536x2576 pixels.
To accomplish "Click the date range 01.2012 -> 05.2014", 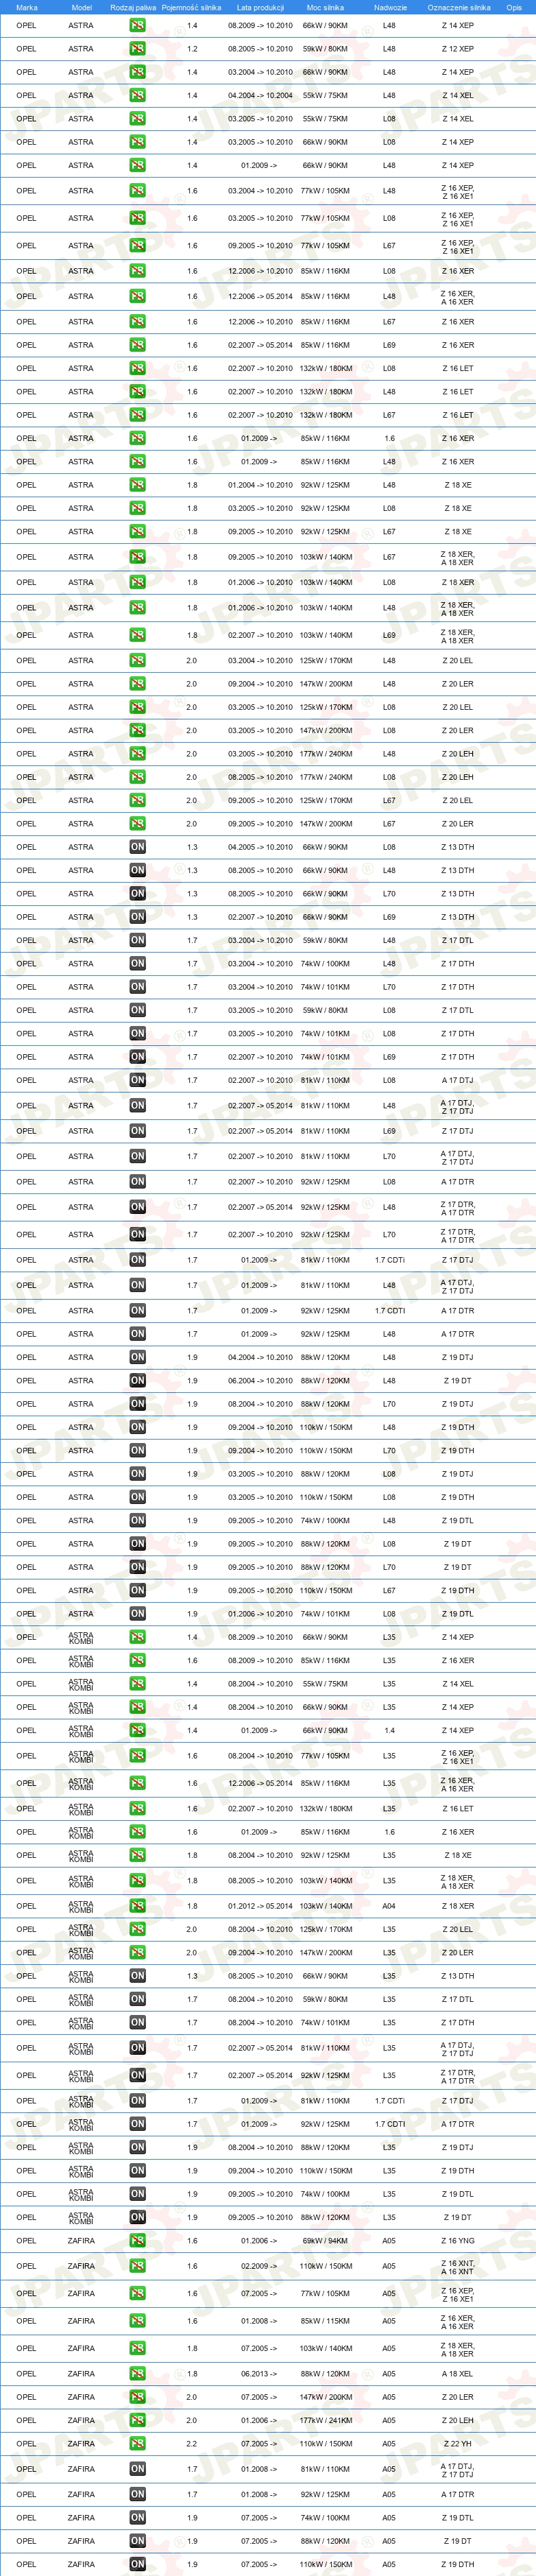I will tap(260, 1906).
